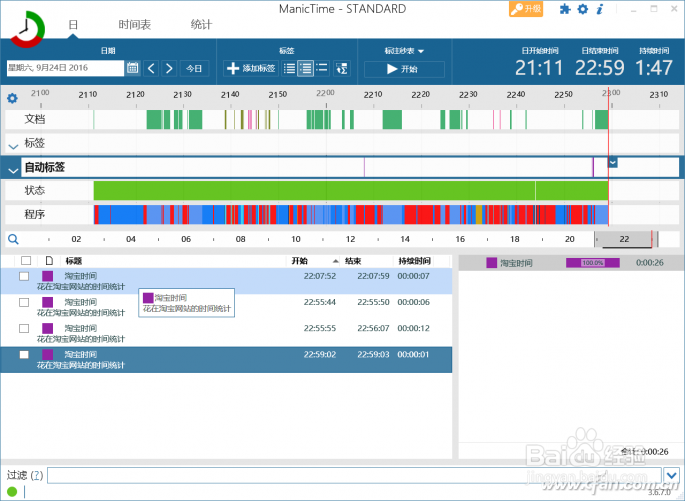The image size is (685, 501).
Task: Click purple swatch in 22:55:44 row
Action: [x=48, y=302]
